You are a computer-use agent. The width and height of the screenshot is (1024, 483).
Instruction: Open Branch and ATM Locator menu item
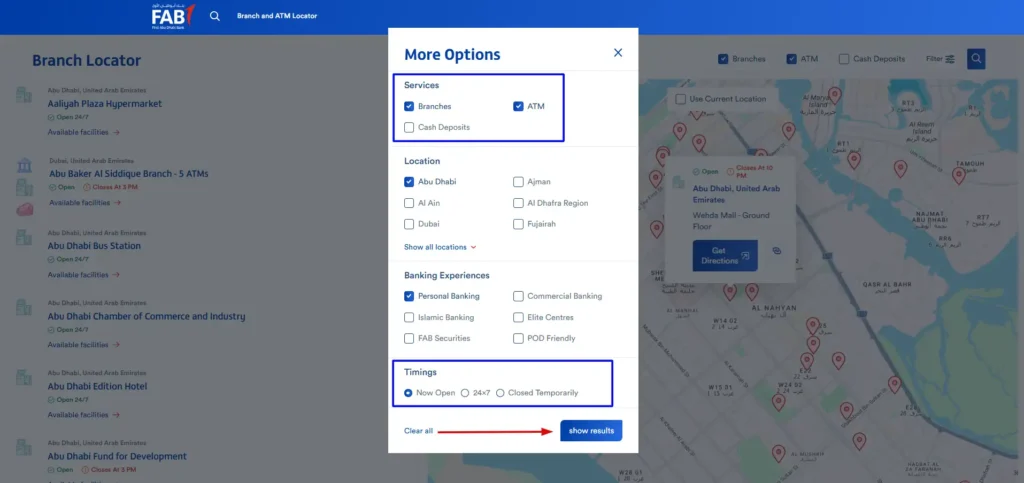pyautogui.click(x=277, y=16)
